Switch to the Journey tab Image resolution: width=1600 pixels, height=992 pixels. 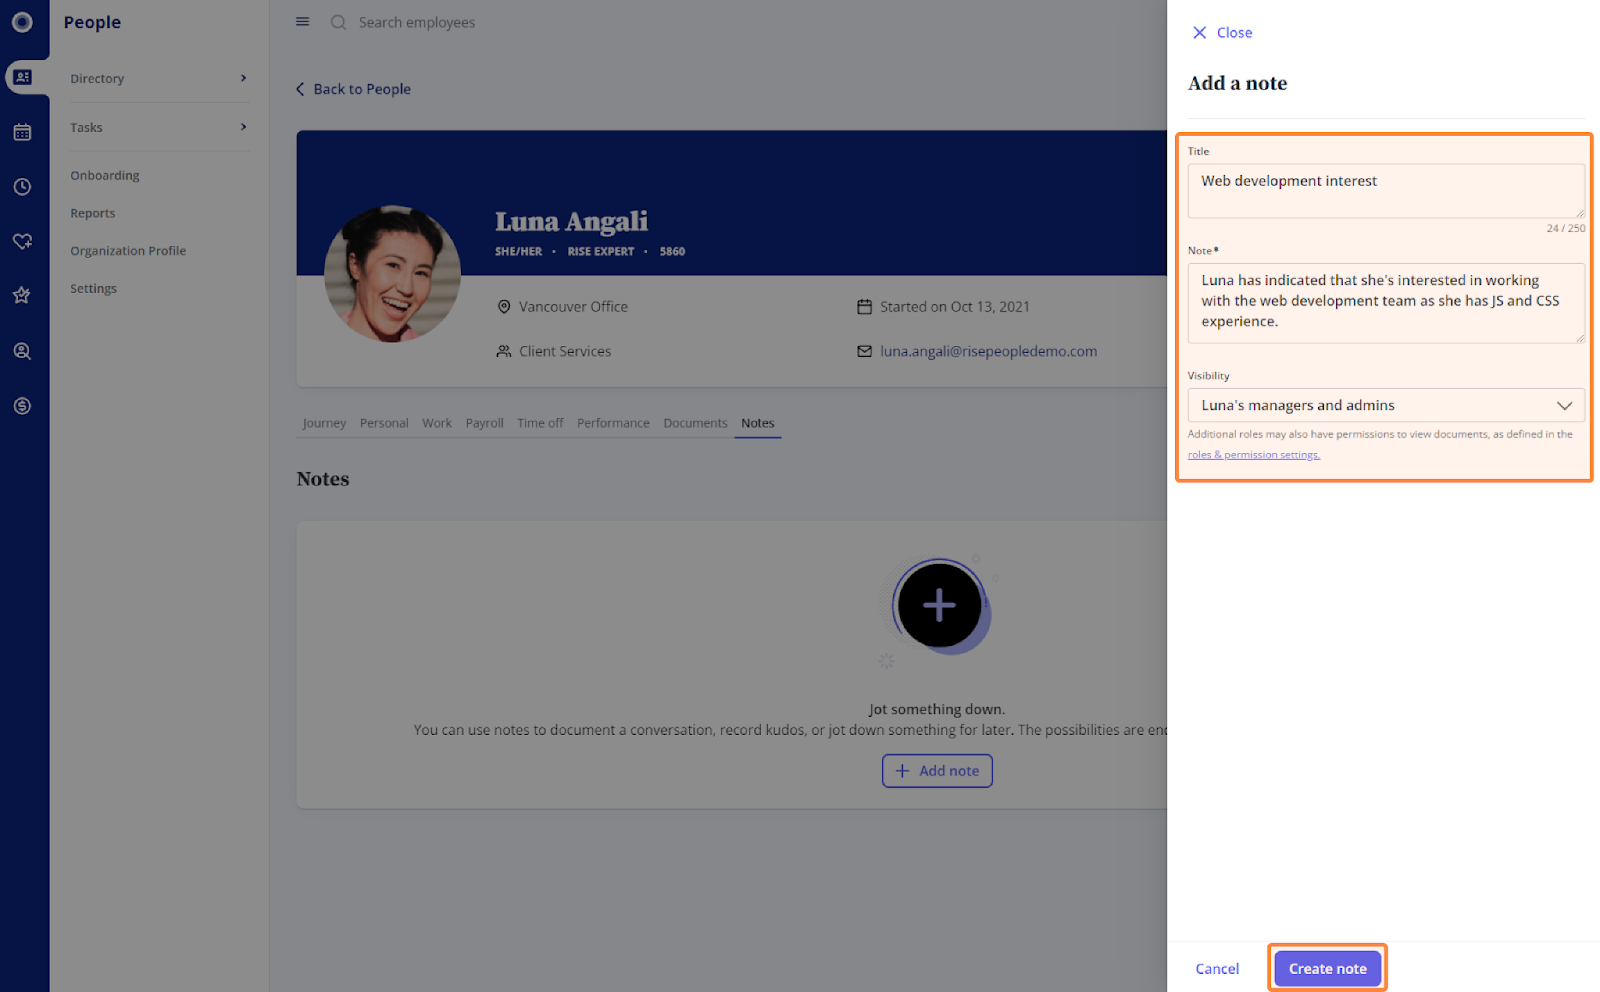pyautogui.click(x=324, y=423)
